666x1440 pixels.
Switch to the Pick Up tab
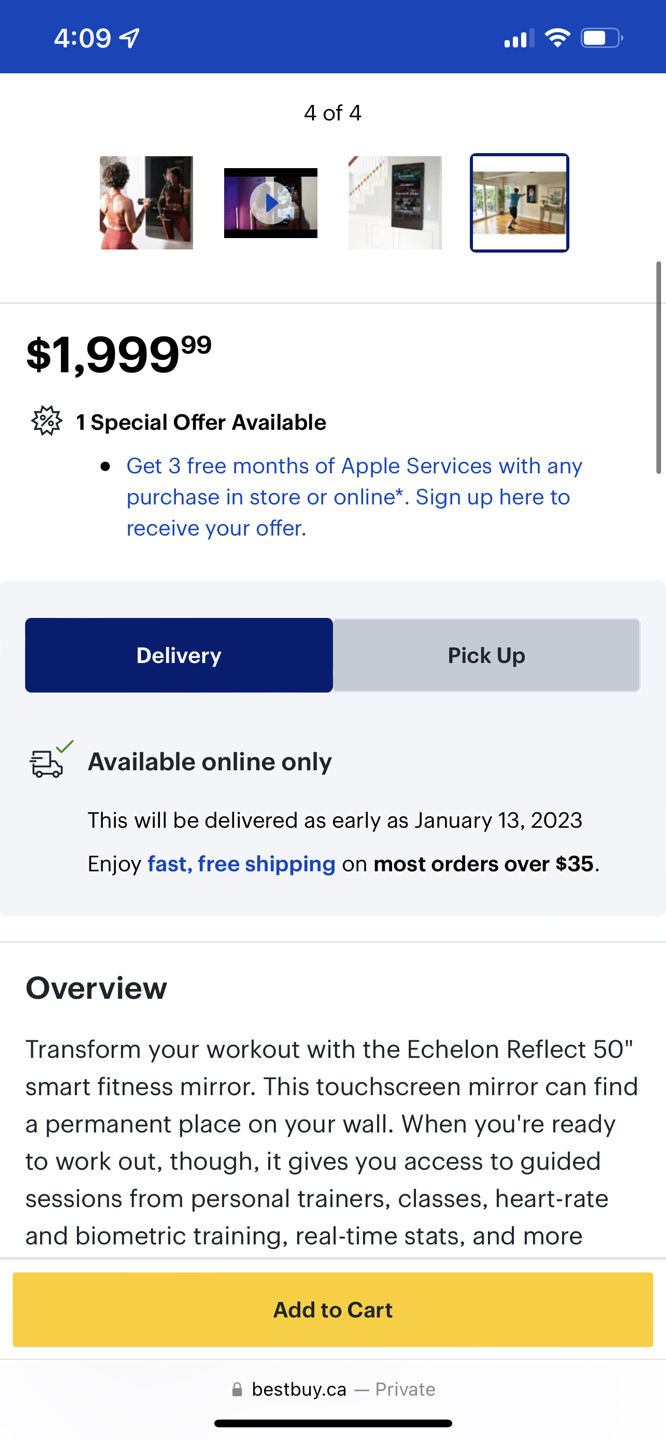[486, 655]
